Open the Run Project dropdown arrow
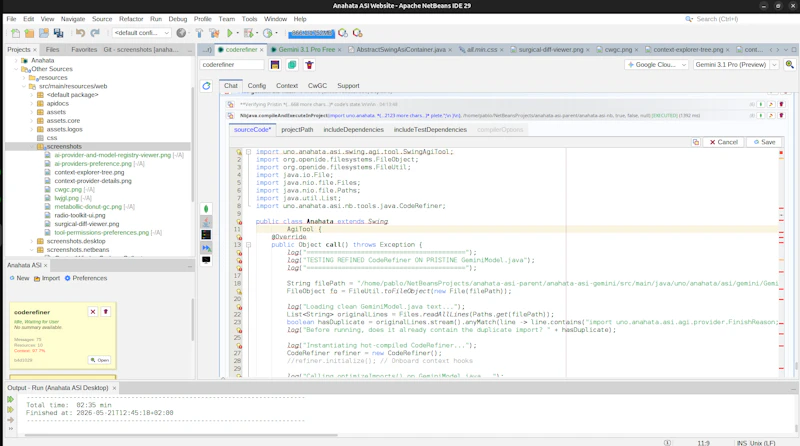The width and height of the screenshot is (800, 446). pos(237,33)
